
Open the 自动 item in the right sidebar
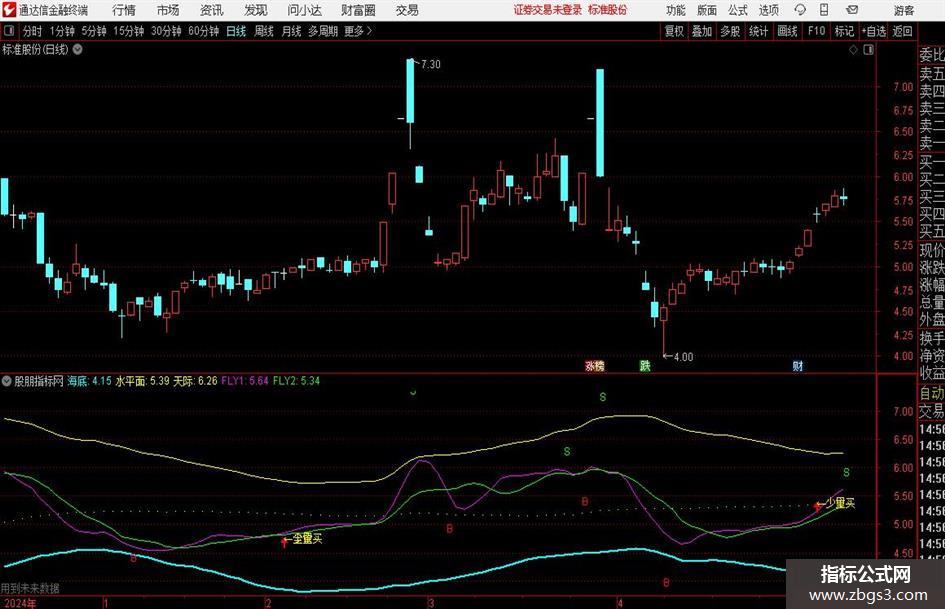(x=932, y=393)
